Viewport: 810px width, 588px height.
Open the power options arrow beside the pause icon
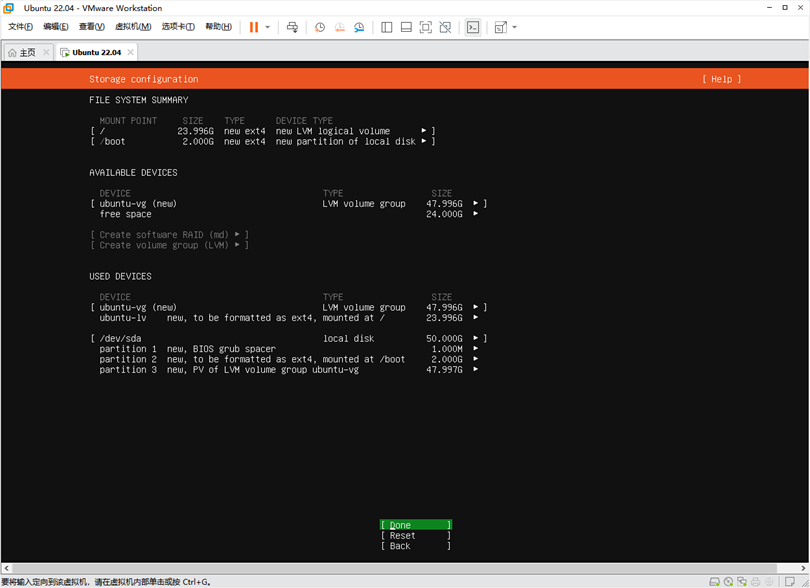click(268, 27)
